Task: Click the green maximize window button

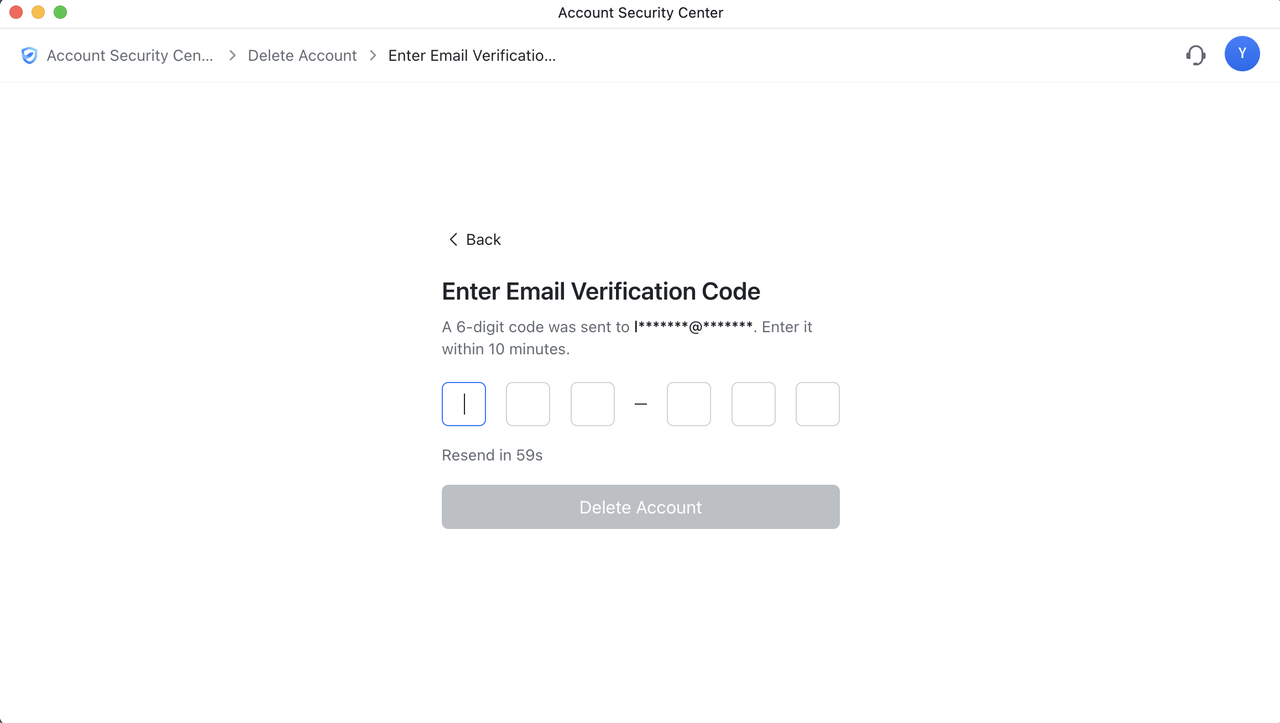Action: (60, 12)
